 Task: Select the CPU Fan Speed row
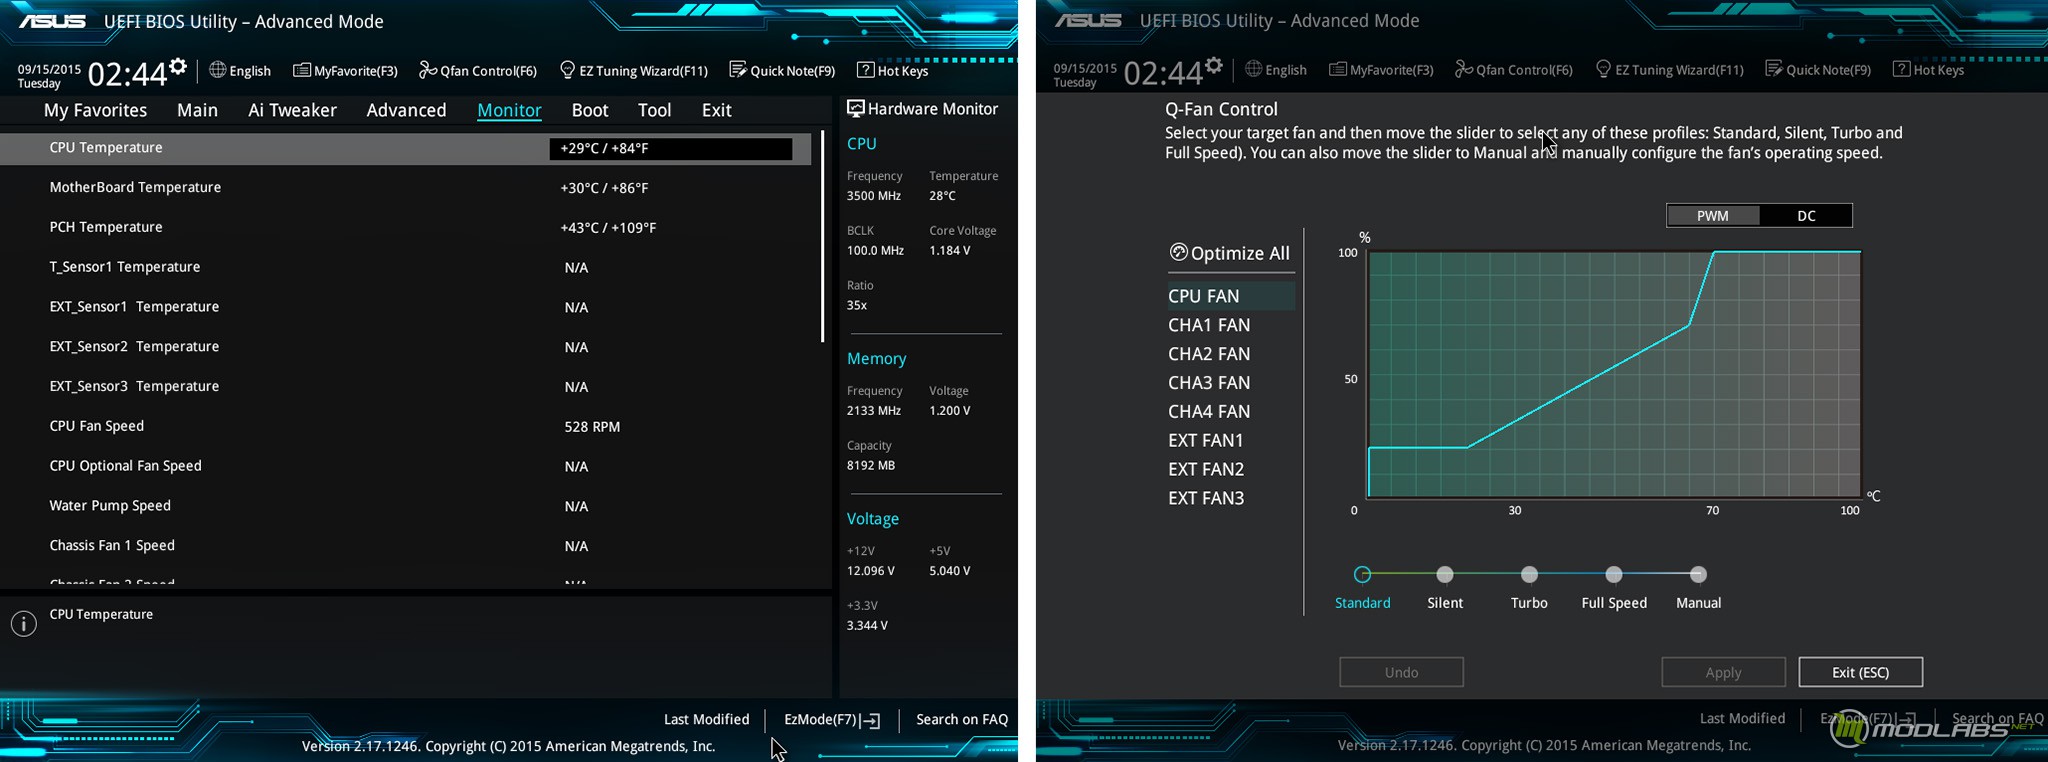pos(405,426)
